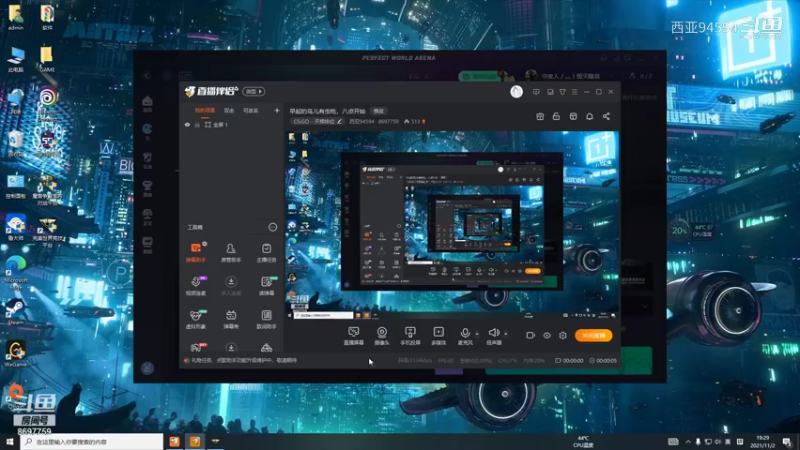Open the Windows notification center icon
Screen dimensions: 800x450
click(788, 441)
